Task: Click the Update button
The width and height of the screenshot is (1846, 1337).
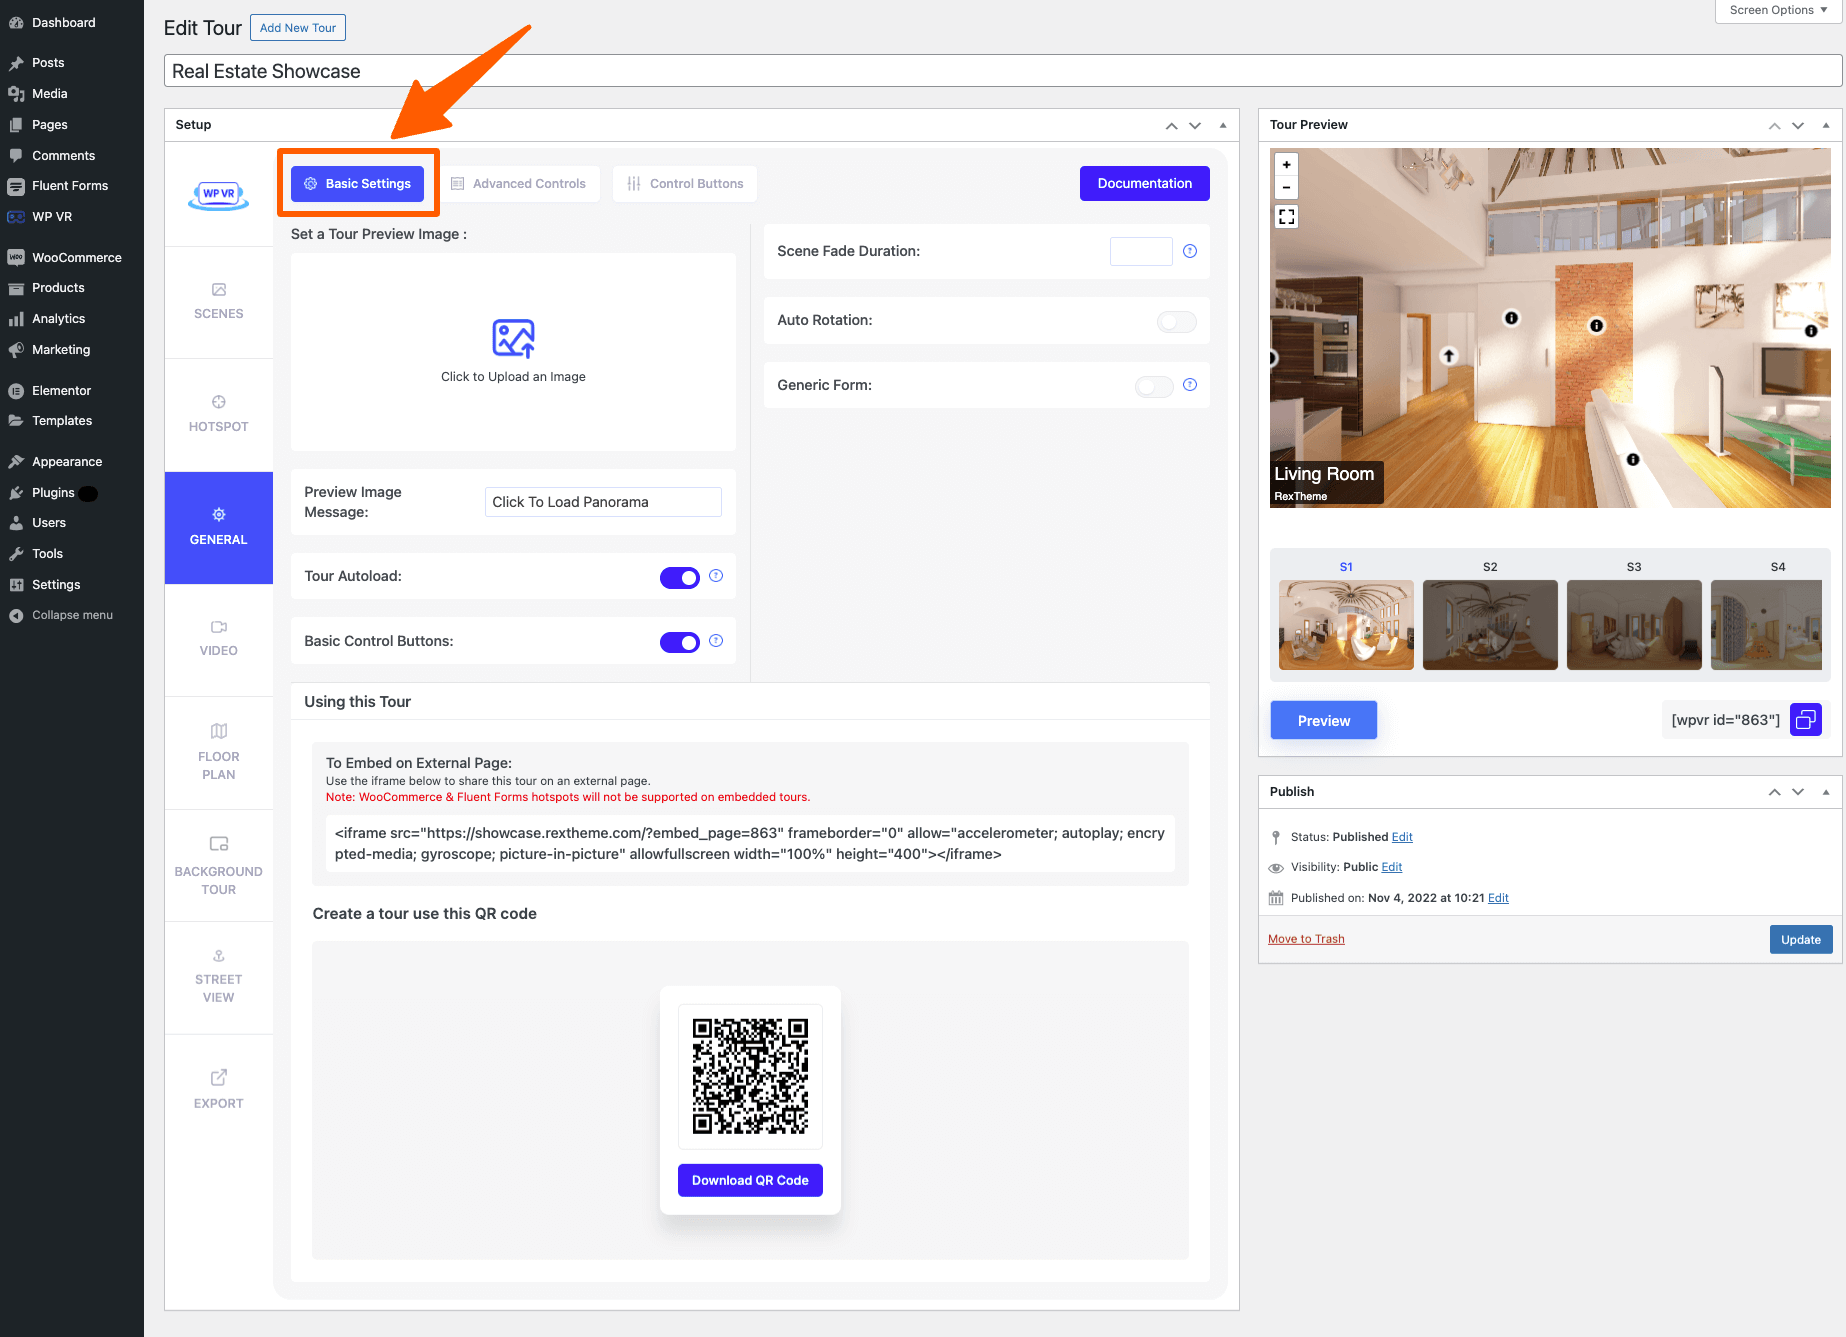Action: [x=1801, y=940]
